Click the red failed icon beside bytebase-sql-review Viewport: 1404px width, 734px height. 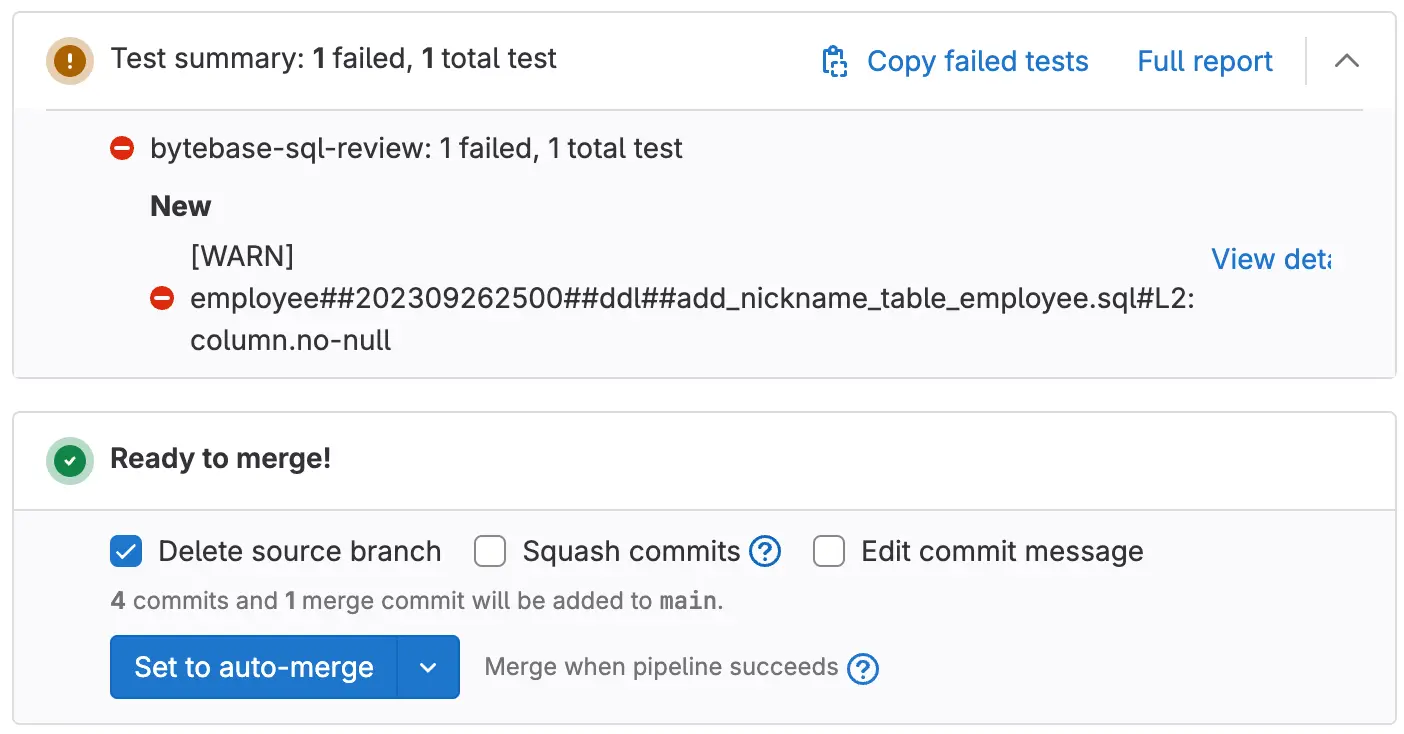[122, 148]
